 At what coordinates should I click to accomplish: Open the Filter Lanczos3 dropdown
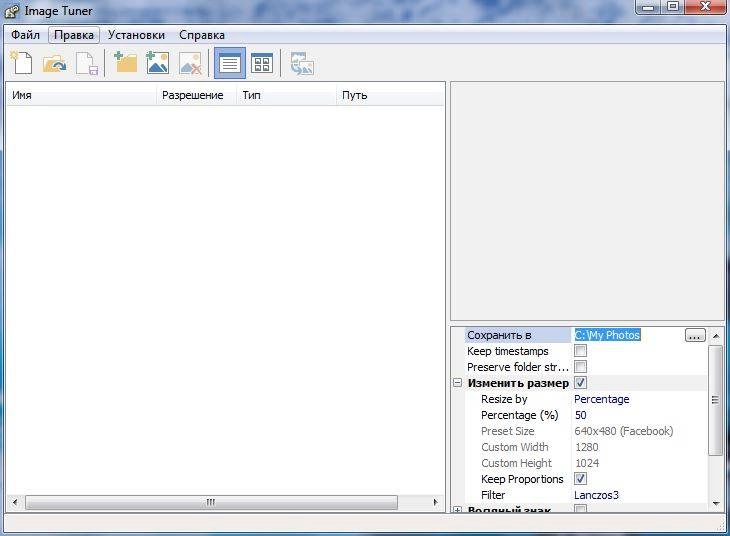pos(639,495)
